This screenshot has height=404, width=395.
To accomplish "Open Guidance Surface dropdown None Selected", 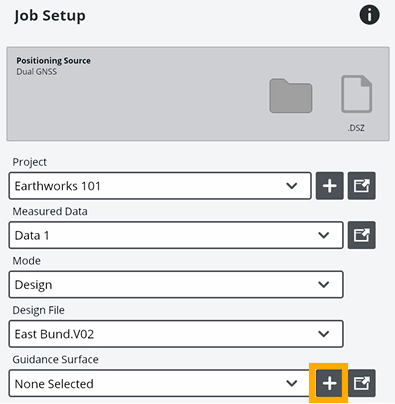I will pos(160,383).
